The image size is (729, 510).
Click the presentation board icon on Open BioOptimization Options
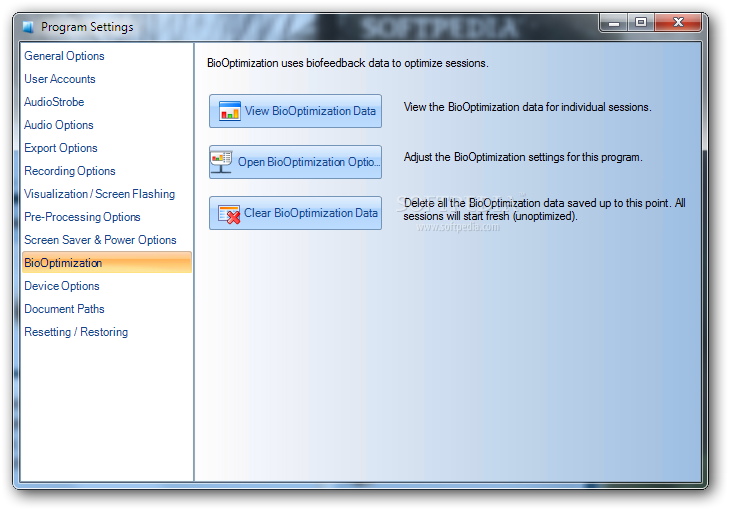coord(221,162)
